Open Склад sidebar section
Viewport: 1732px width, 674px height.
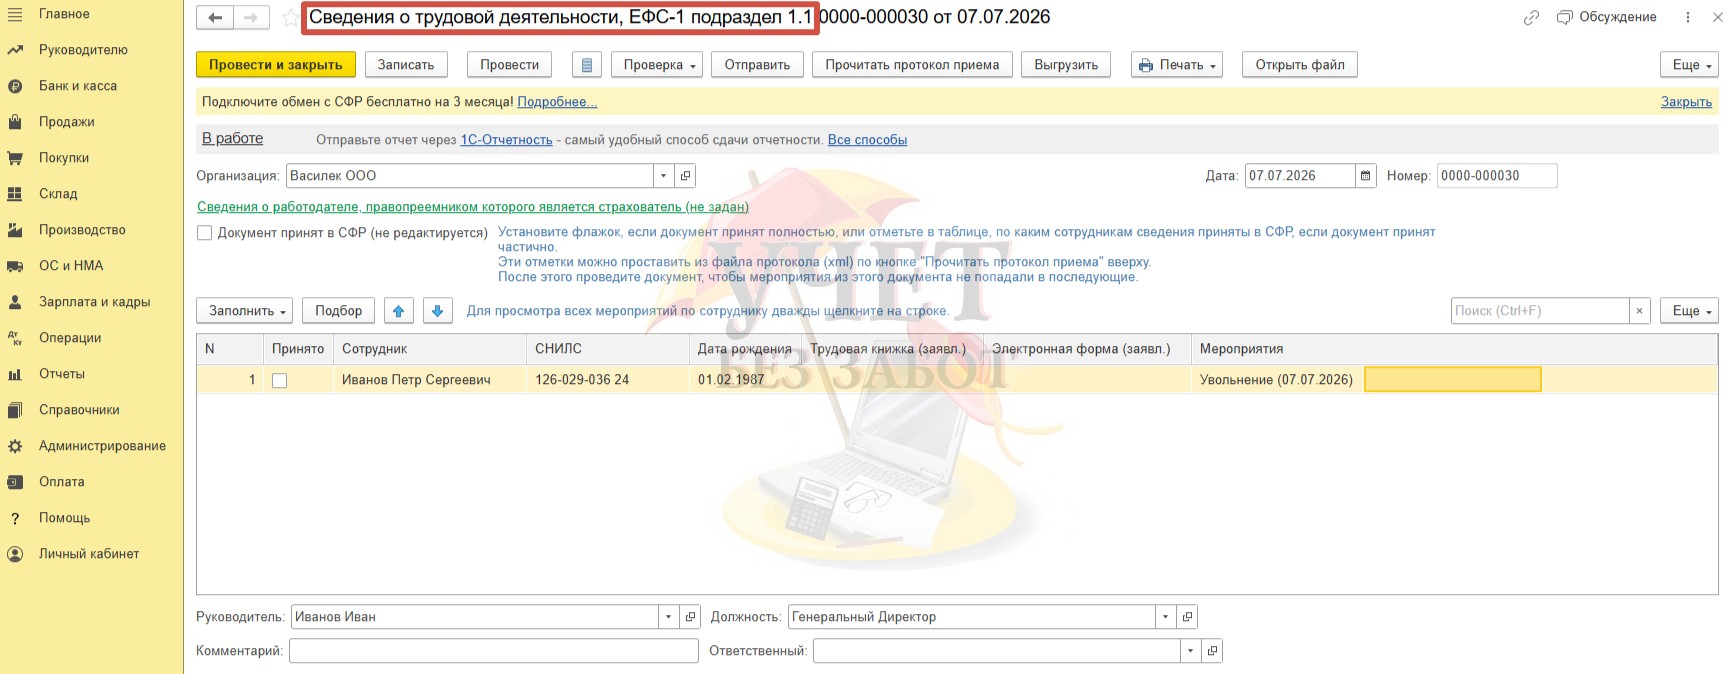(x=58, y=194)
